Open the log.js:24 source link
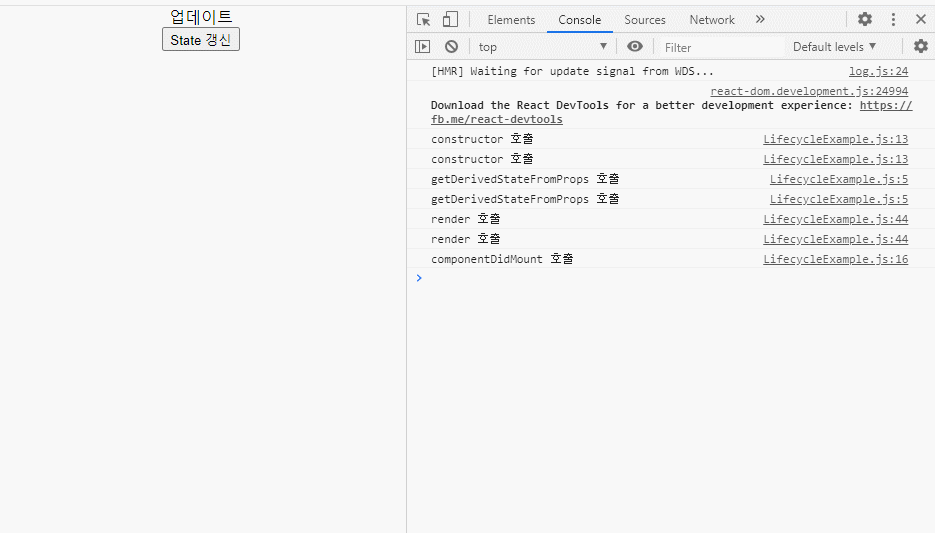935x533 pixels. [x=878, y=71]
